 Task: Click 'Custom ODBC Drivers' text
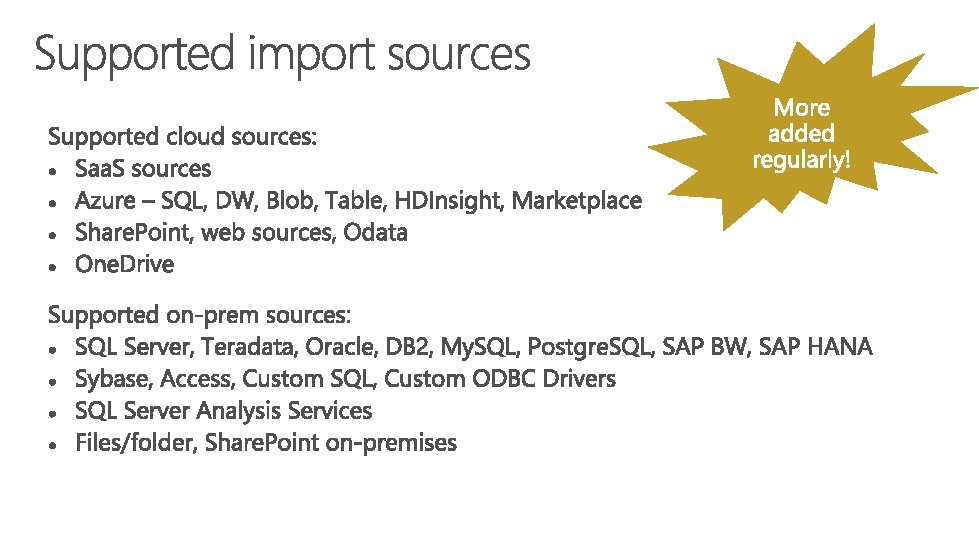500,379
